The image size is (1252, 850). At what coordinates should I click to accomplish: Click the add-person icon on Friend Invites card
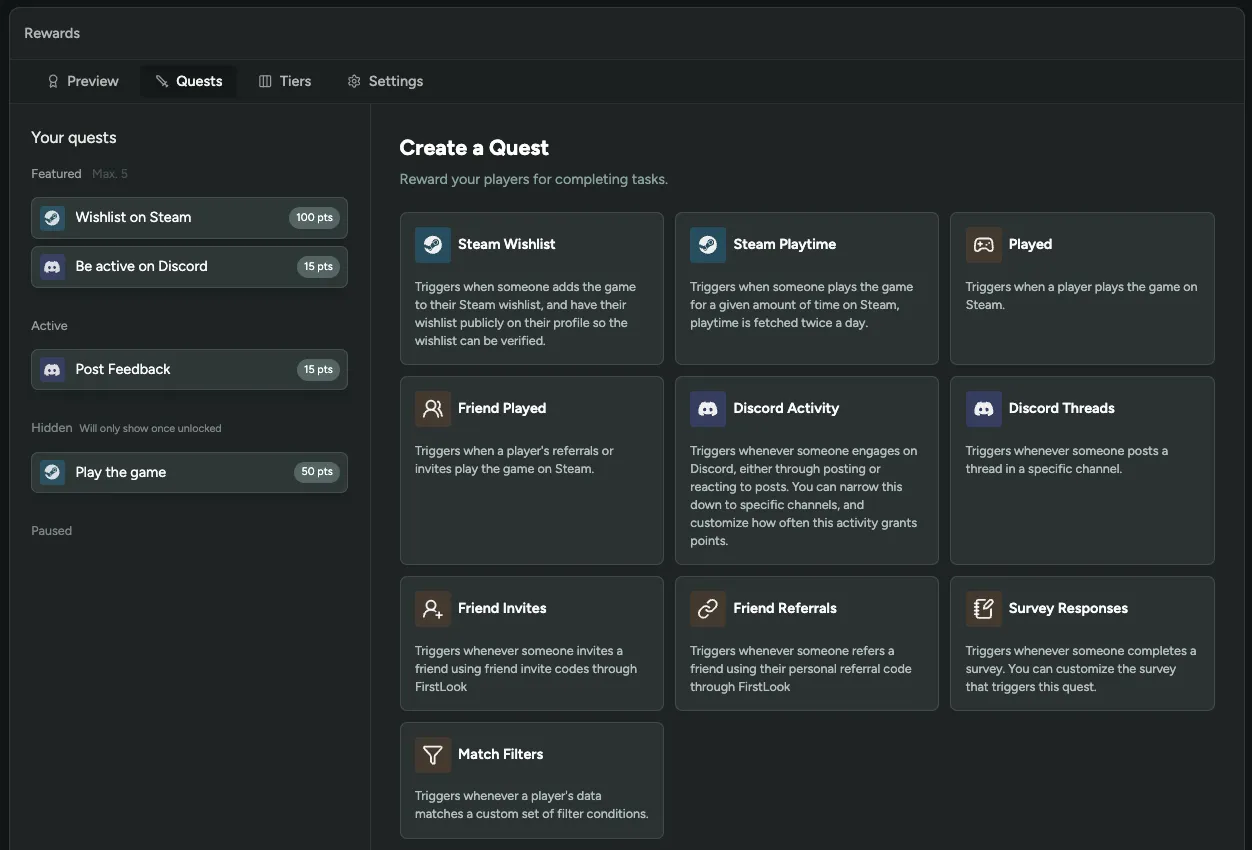pos(433,609)
